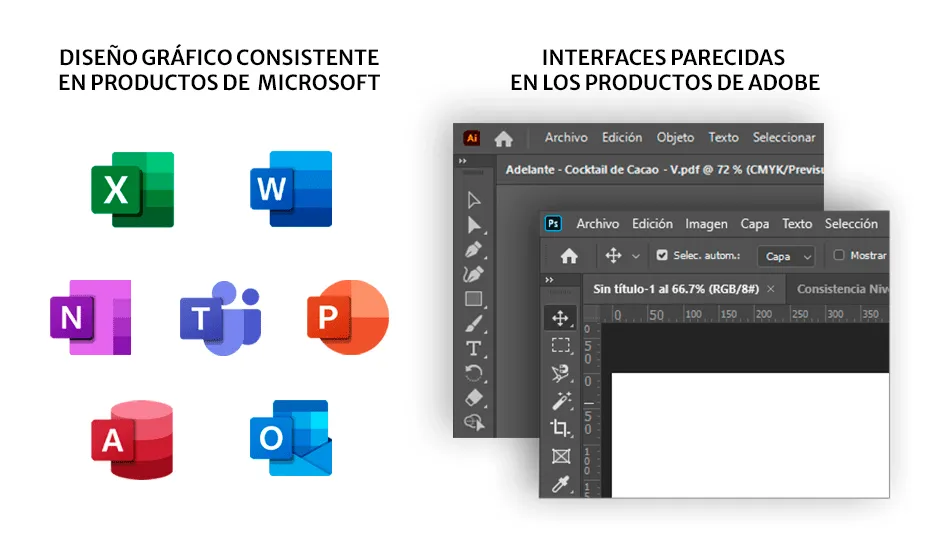Open Photoshop's Archivo menu

point(598,224)
